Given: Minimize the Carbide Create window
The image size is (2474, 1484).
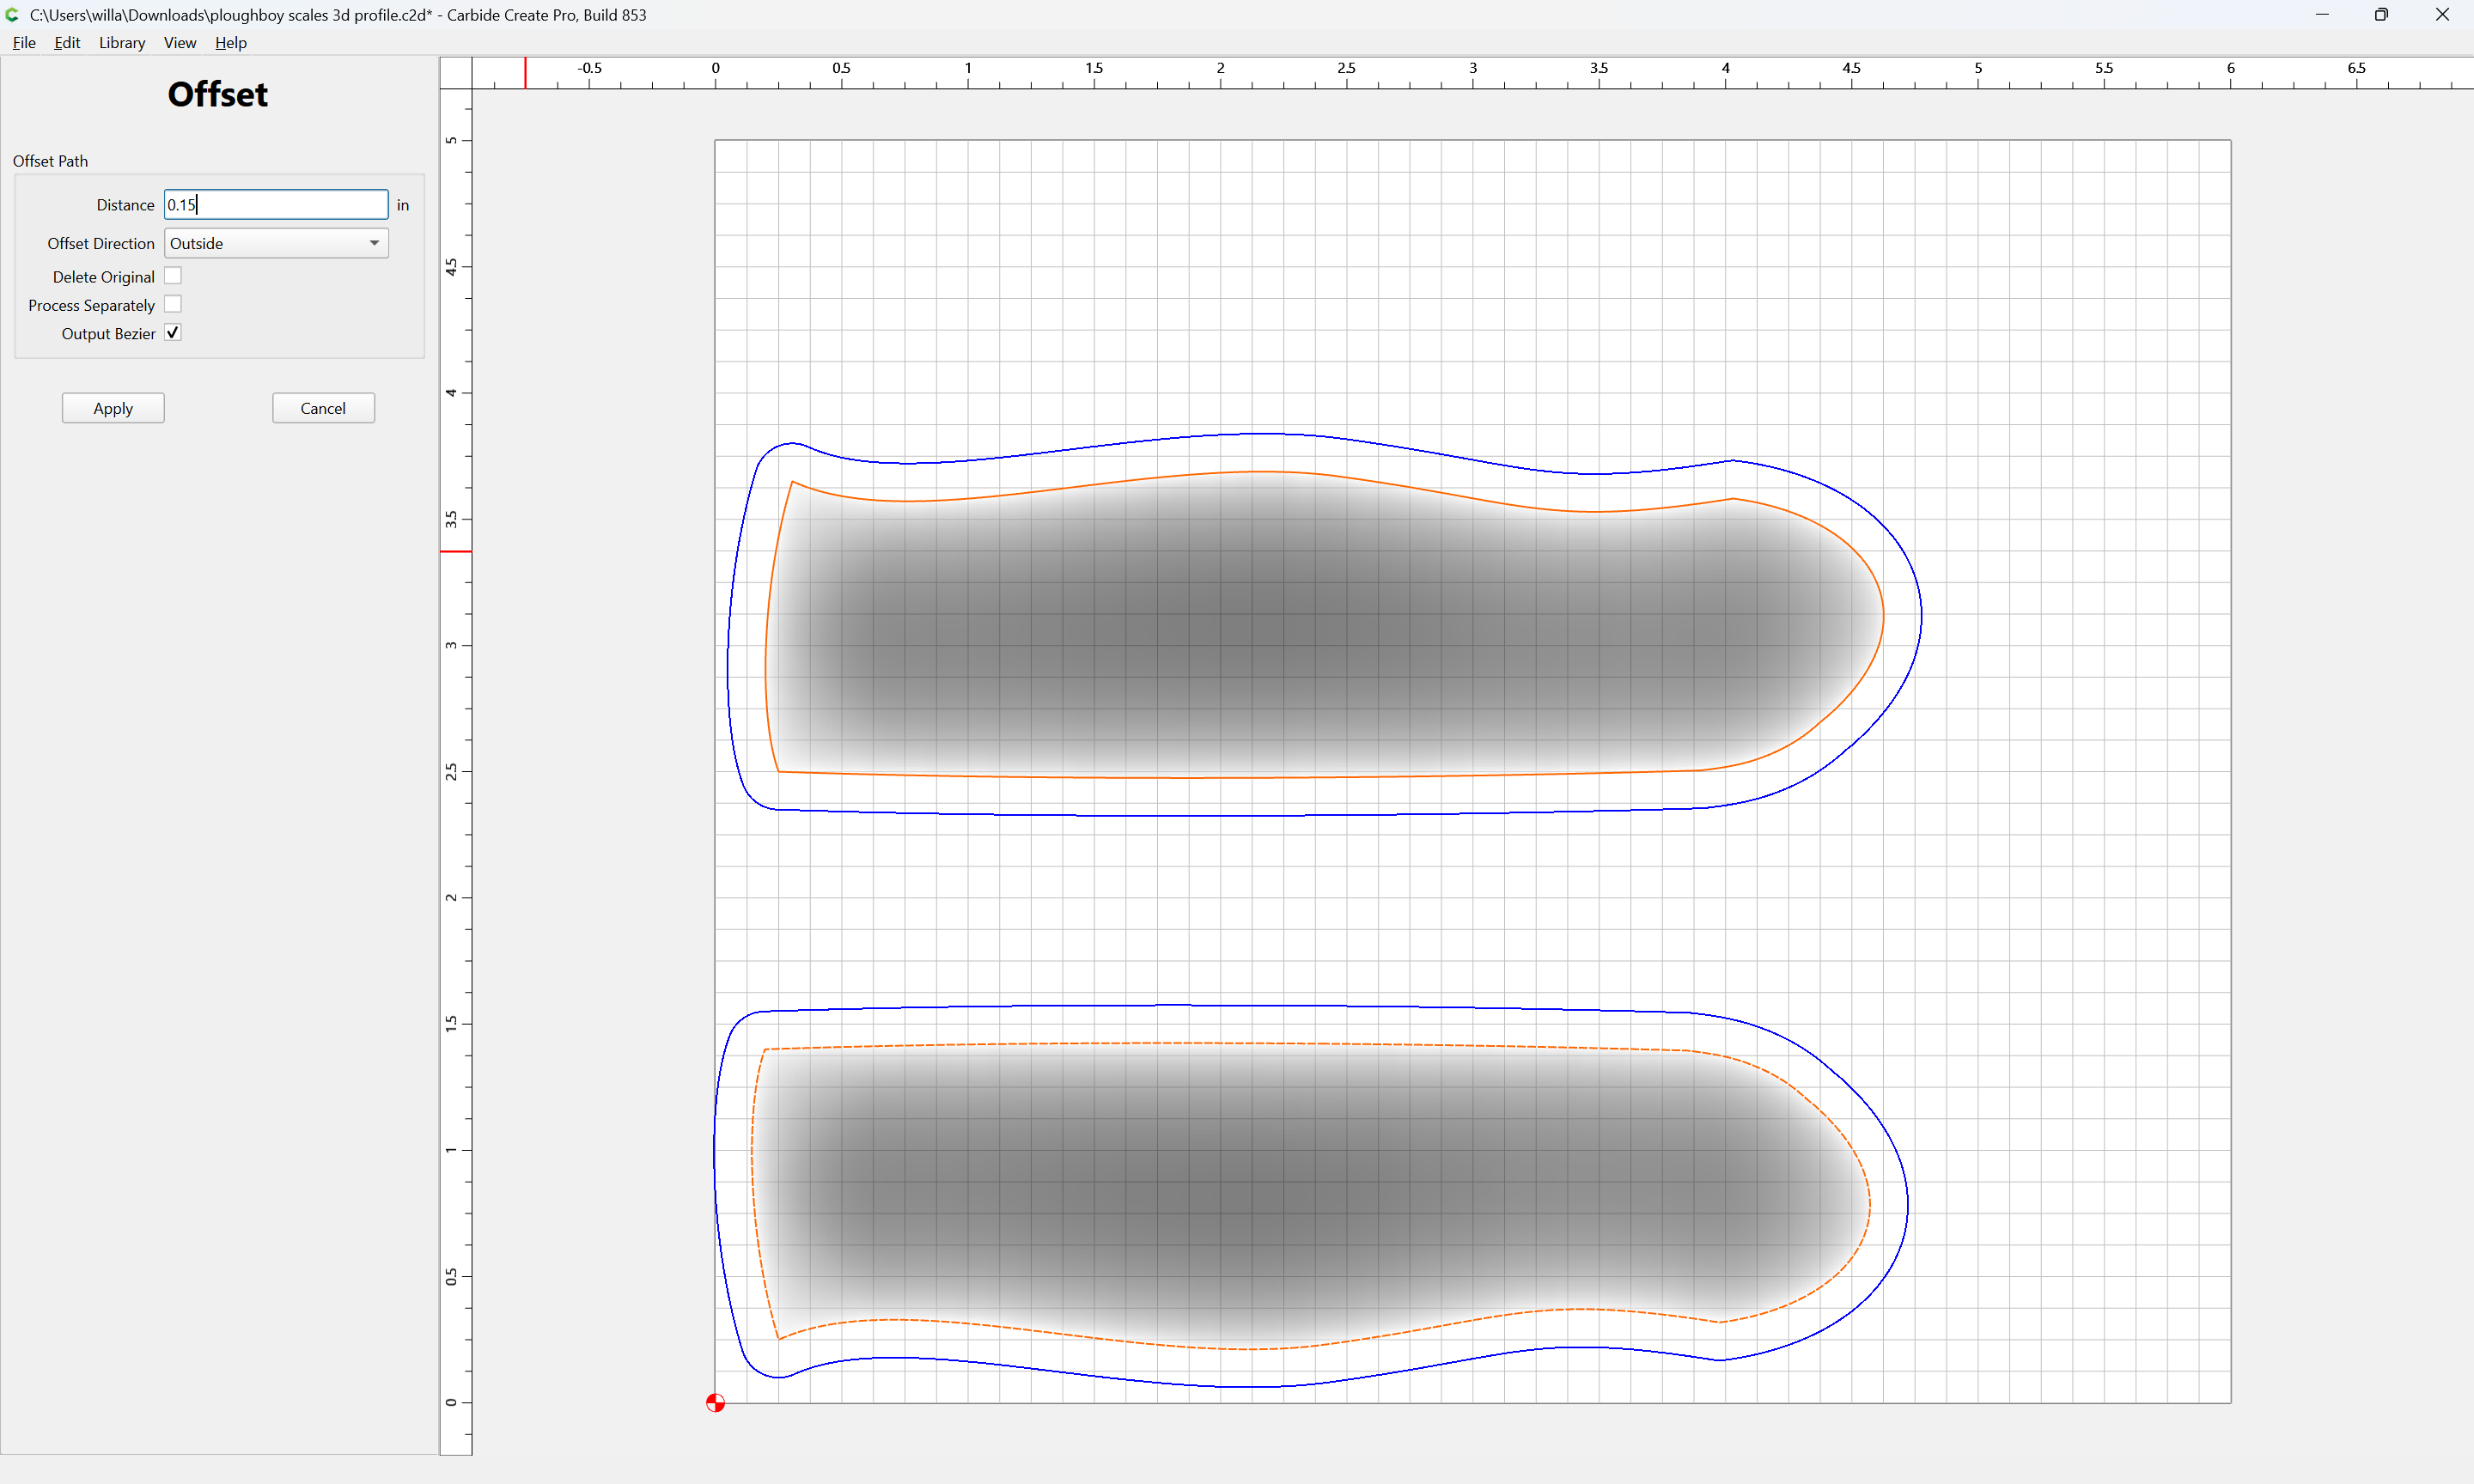Looking at the screenshot, I should click(2322, 15).
